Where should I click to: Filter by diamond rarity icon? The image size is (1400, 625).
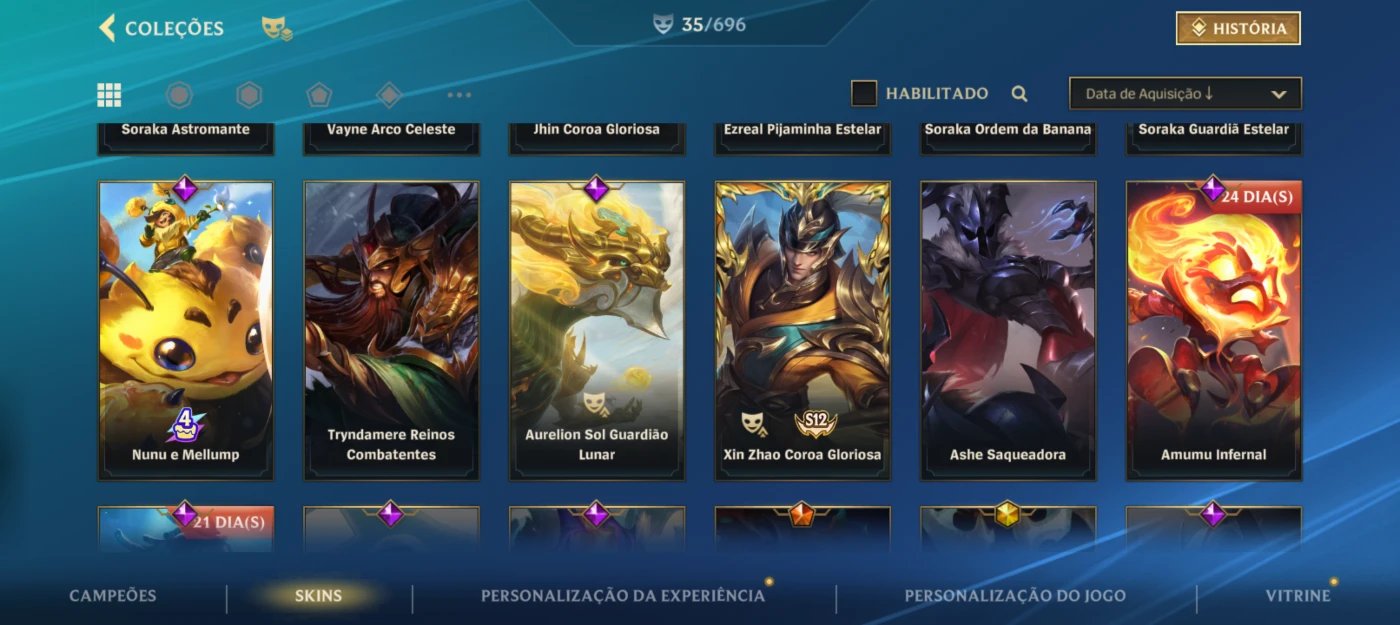(x=389, y=95)
